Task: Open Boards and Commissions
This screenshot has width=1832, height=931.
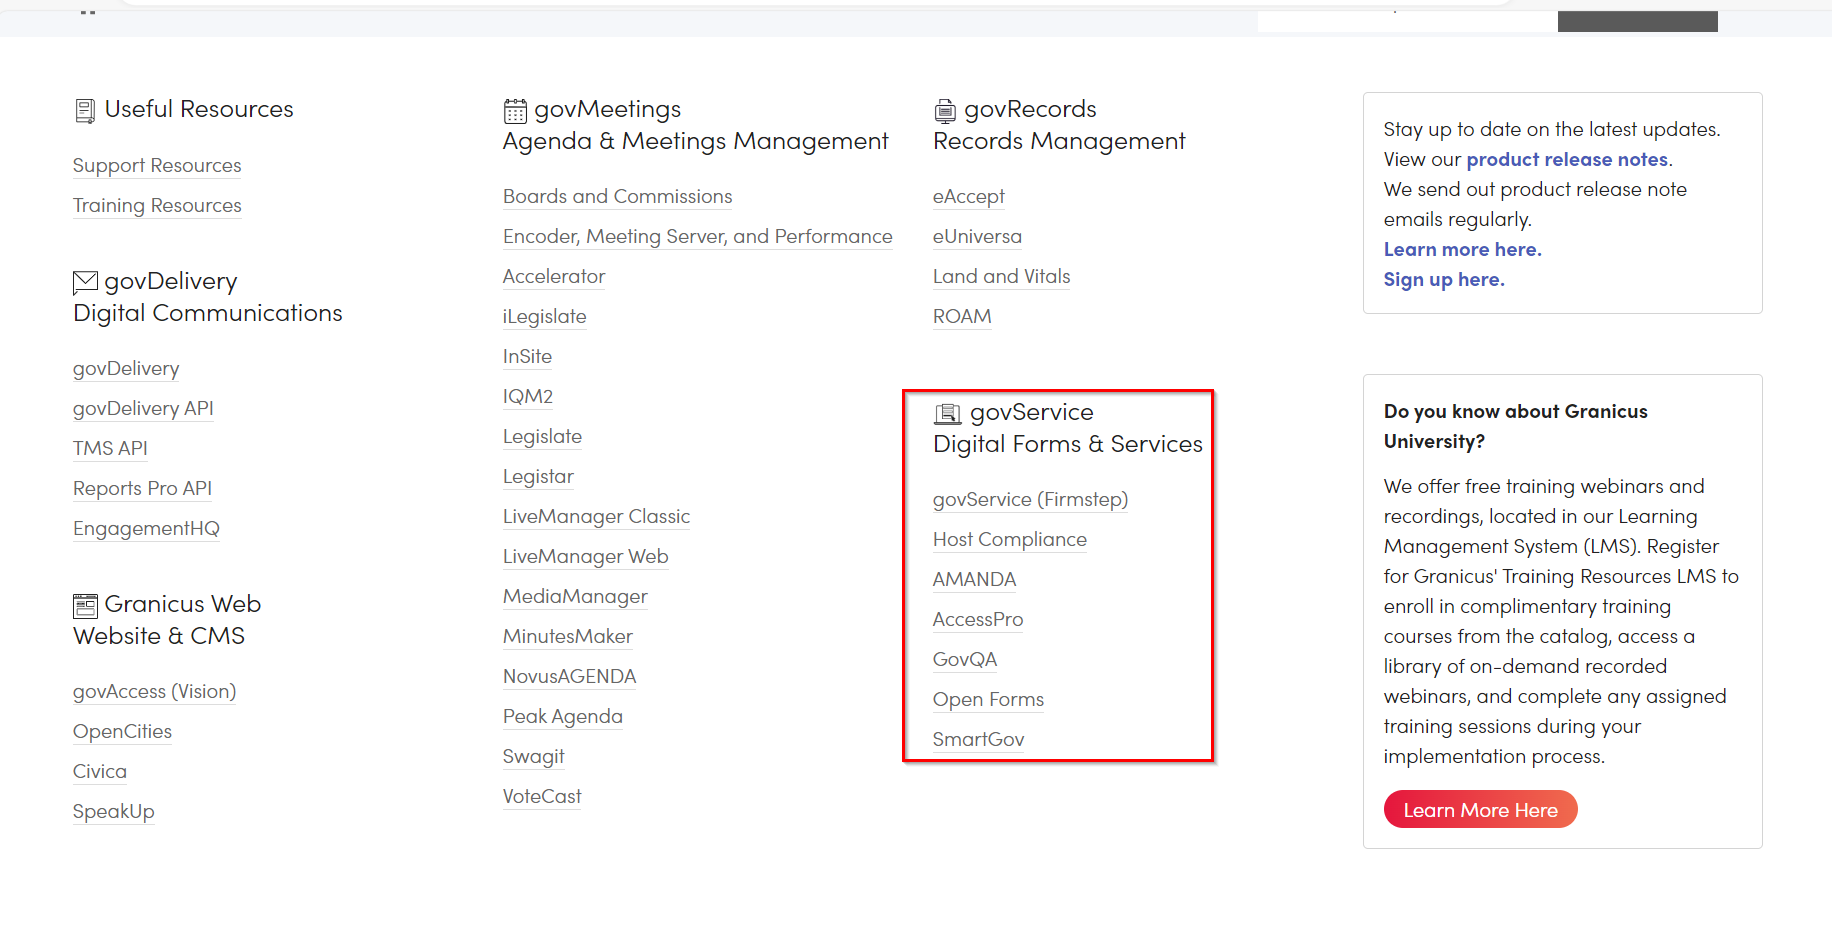Action: point(617,196)
